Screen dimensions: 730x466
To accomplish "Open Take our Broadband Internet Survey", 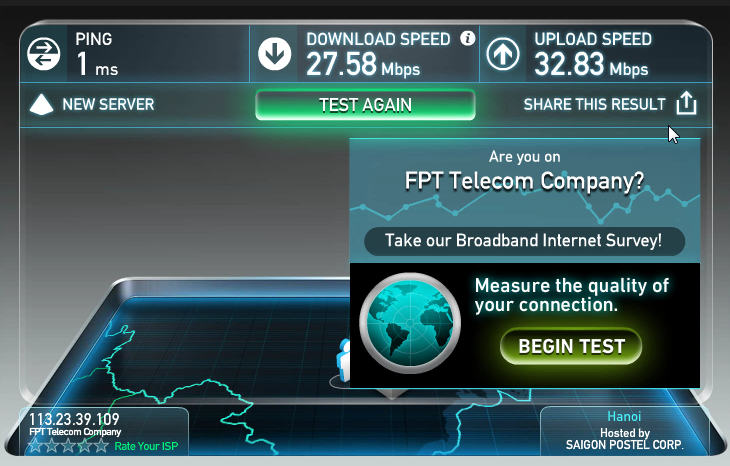I will pos(524,241).
